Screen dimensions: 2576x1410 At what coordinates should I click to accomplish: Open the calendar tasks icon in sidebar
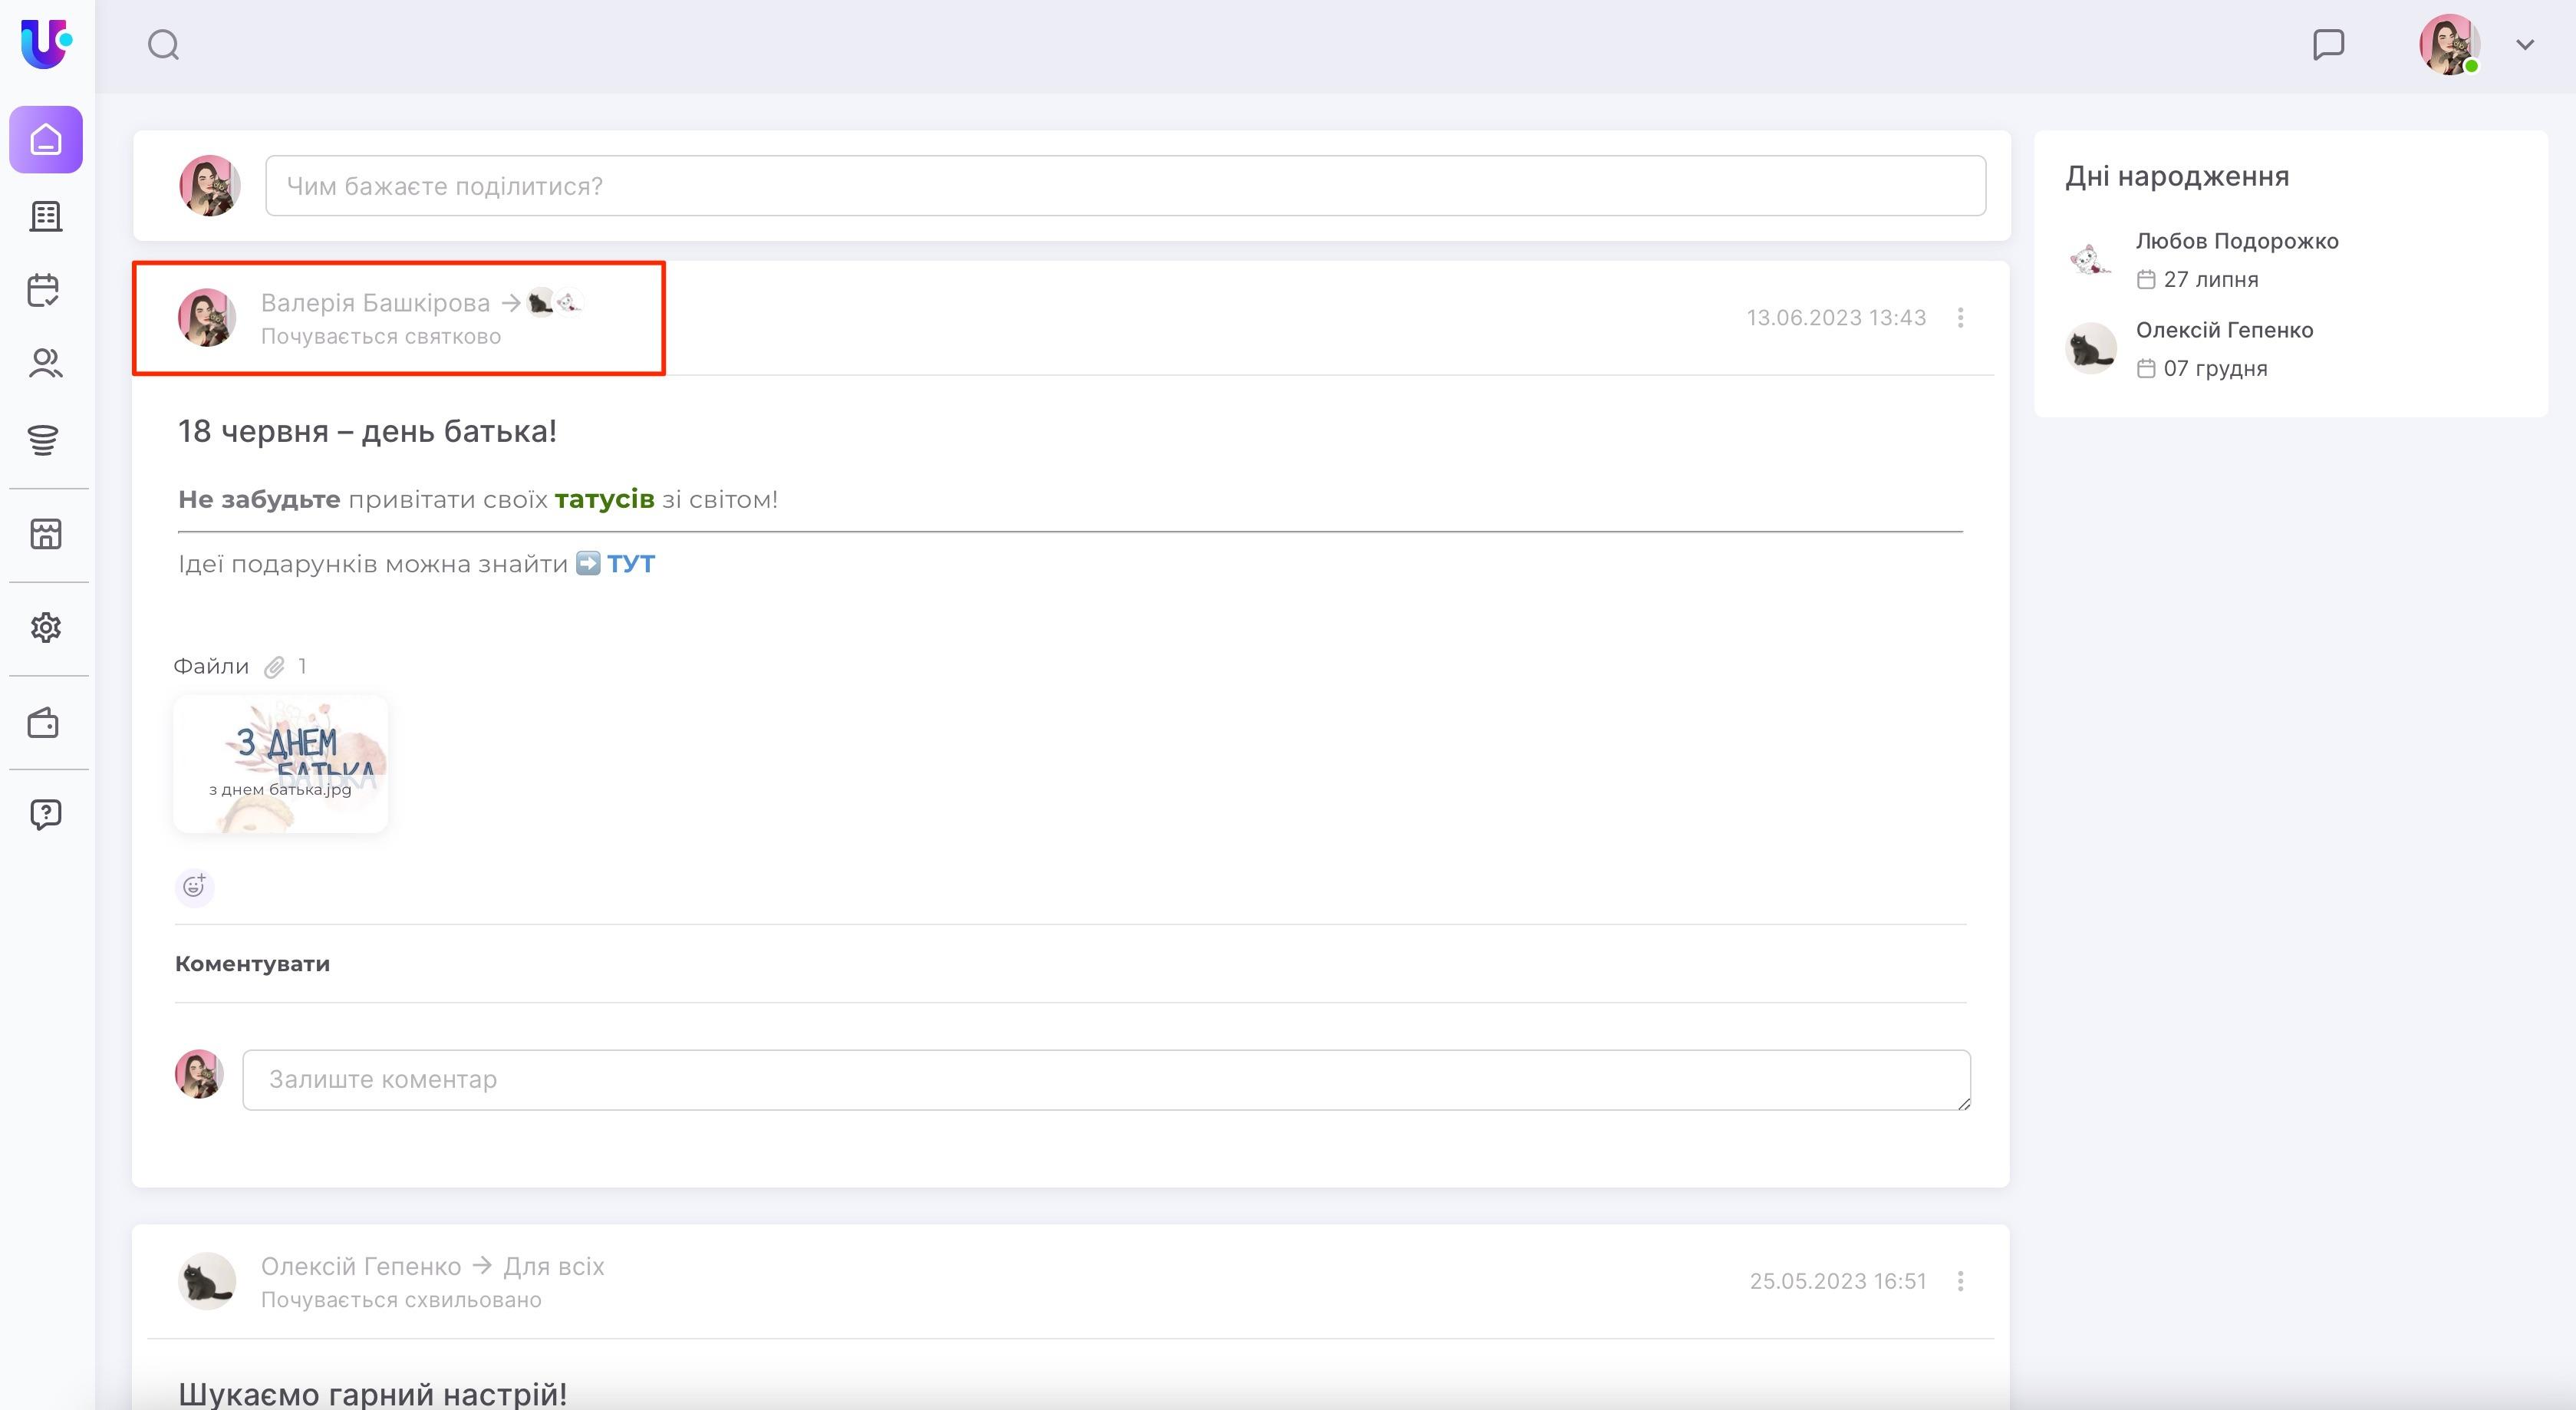pos(44,290)
